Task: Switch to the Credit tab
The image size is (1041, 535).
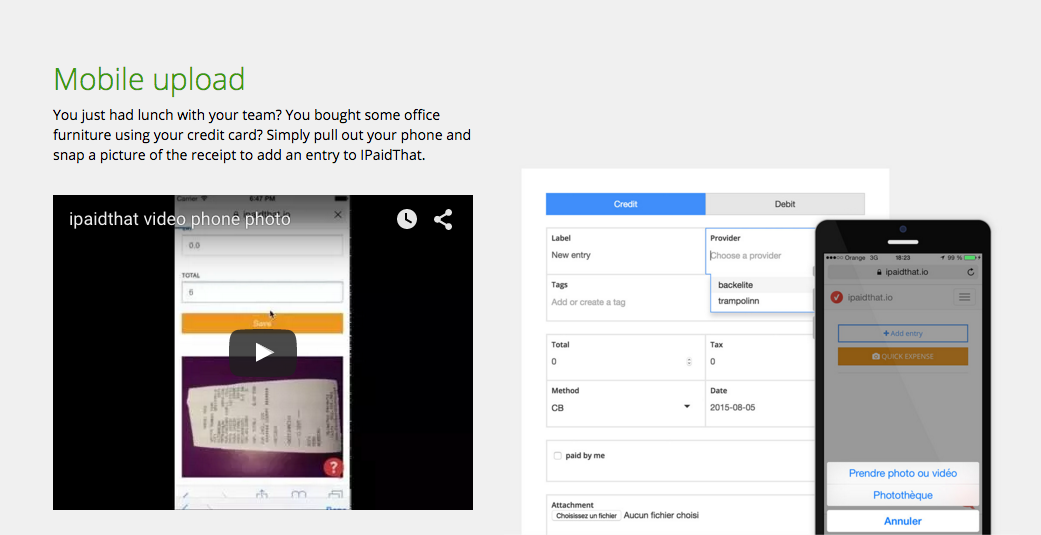Action: tap(625, 204)
